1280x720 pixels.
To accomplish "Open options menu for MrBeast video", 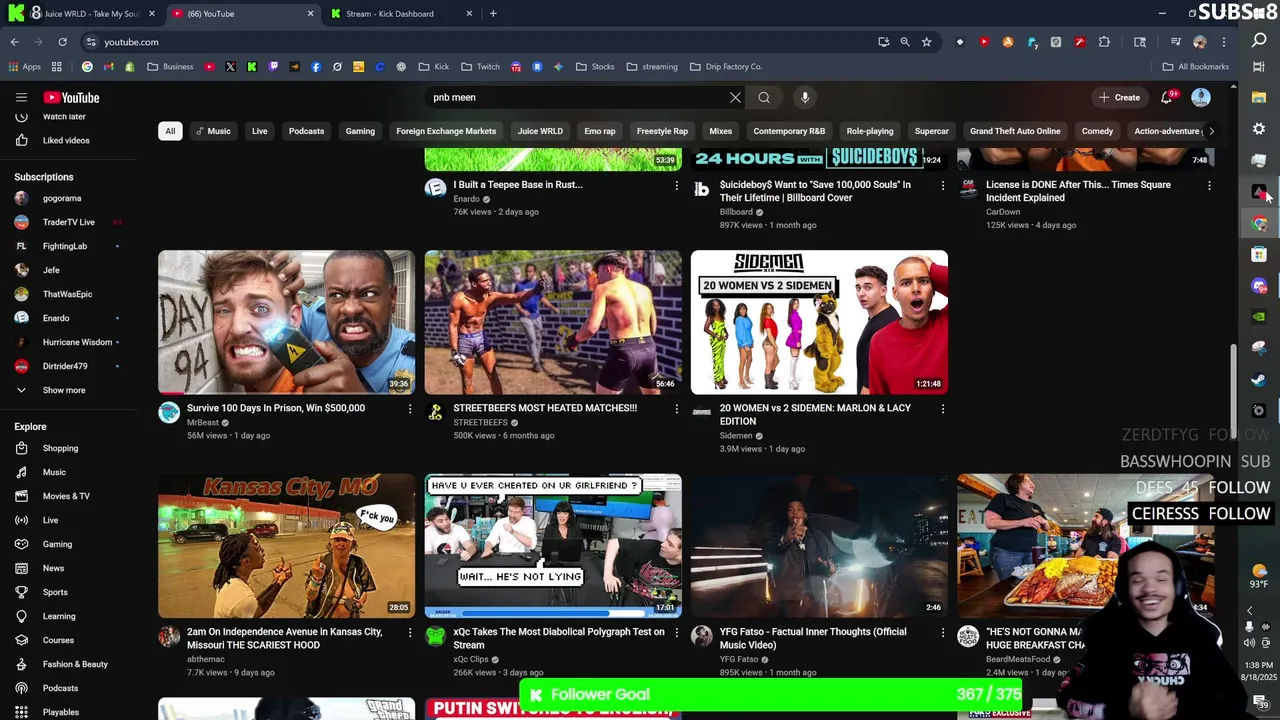I will point(409,408).
